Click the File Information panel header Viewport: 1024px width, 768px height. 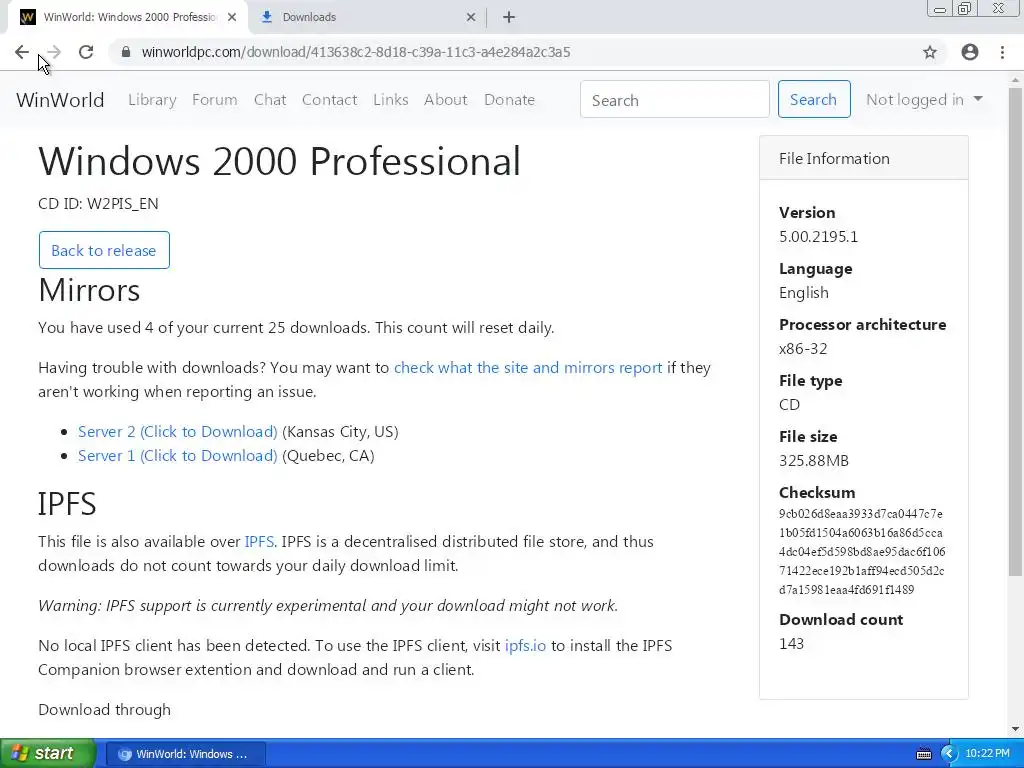point(863,158)
